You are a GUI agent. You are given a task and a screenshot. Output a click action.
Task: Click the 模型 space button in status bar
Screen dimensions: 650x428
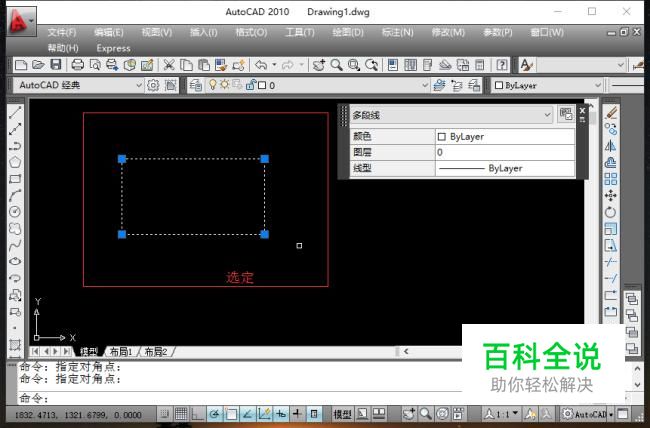coord(342,413)
